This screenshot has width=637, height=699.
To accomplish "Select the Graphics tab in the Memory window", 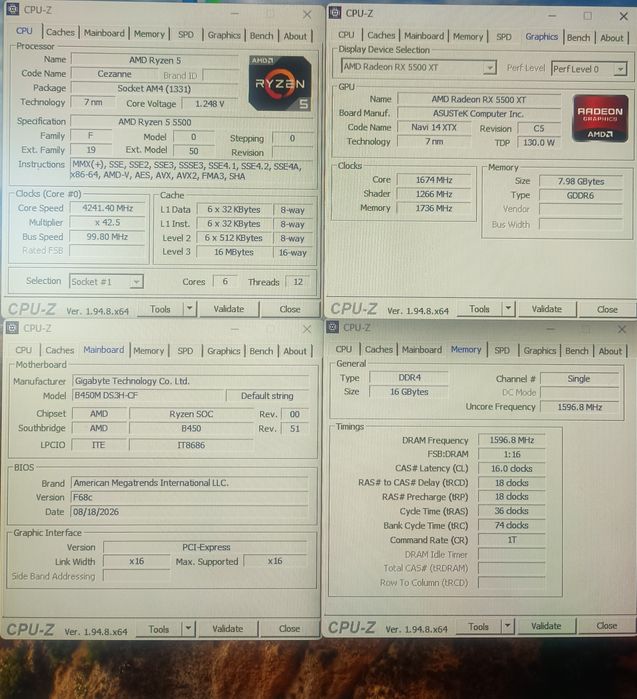I will point(540,350).
